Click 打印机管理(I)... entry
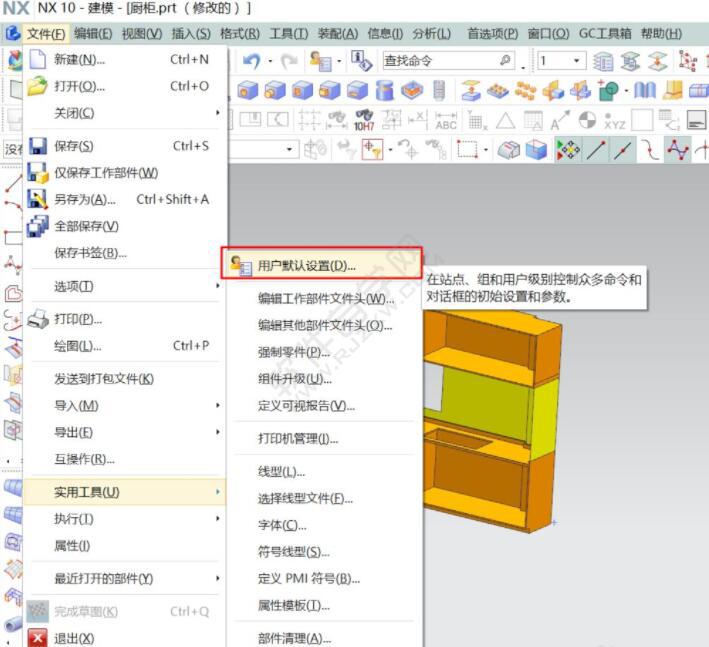Screen dimensions: 709x647 coord(323,439)
